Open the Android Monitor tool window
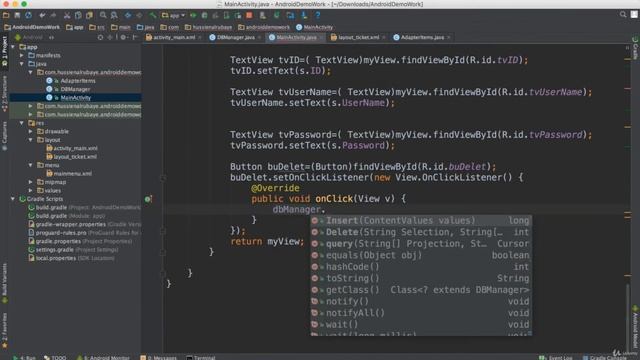This screenshot has height=360, width=640. (x=103, y=358)
